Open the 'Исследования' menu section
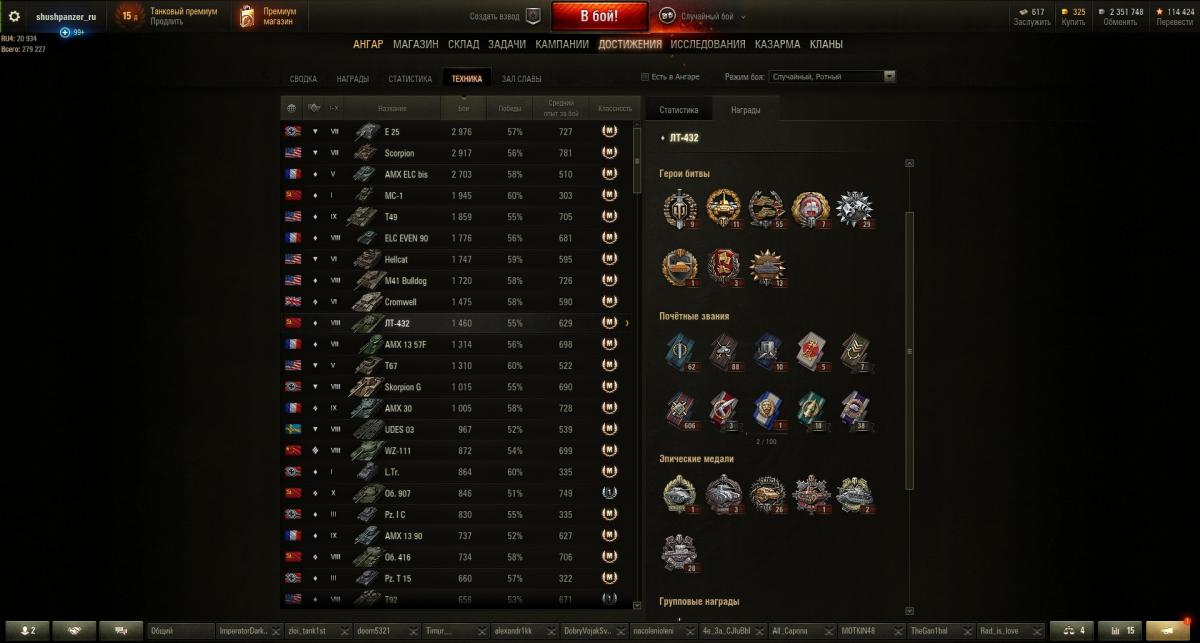This screenshot has height=643, width=1200. coord(708,44)
